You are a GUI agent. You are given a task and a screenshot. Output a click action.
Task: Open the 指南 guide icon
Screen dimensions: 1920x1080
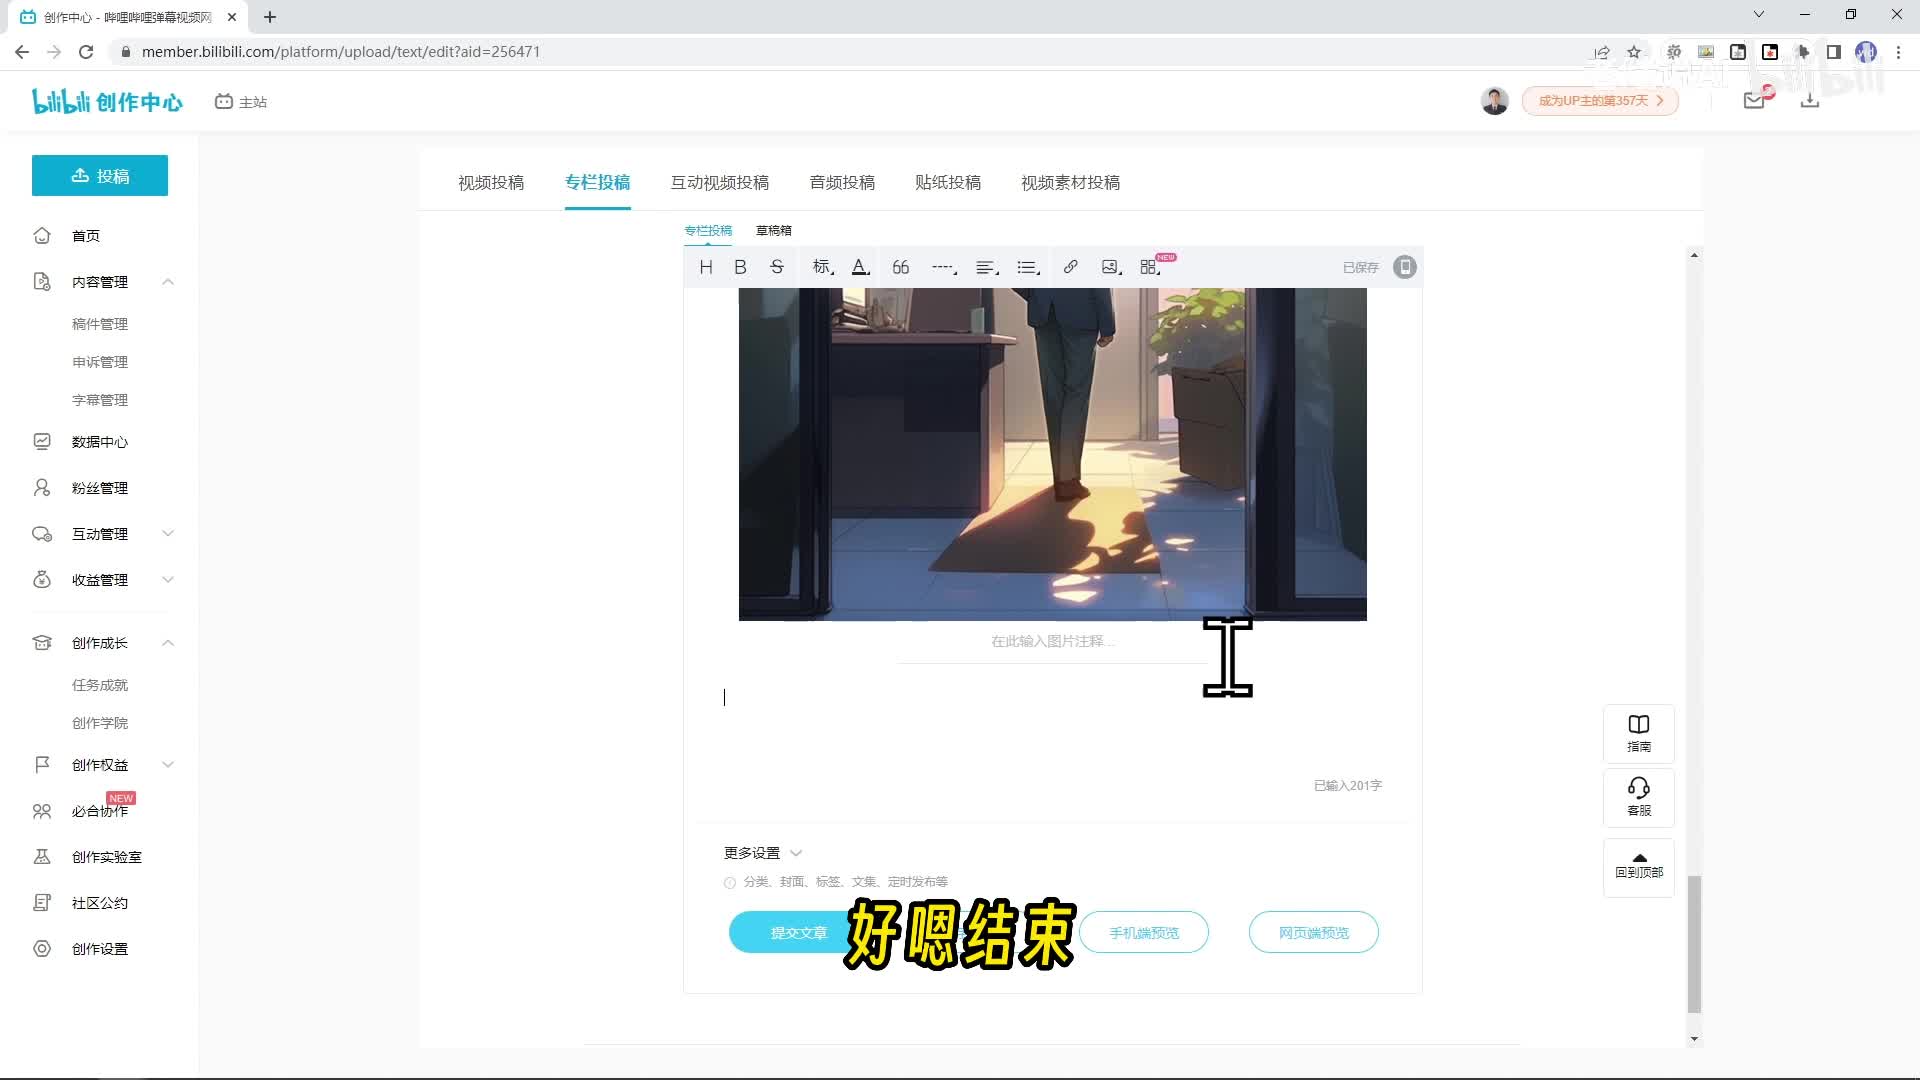point(1638,733)
